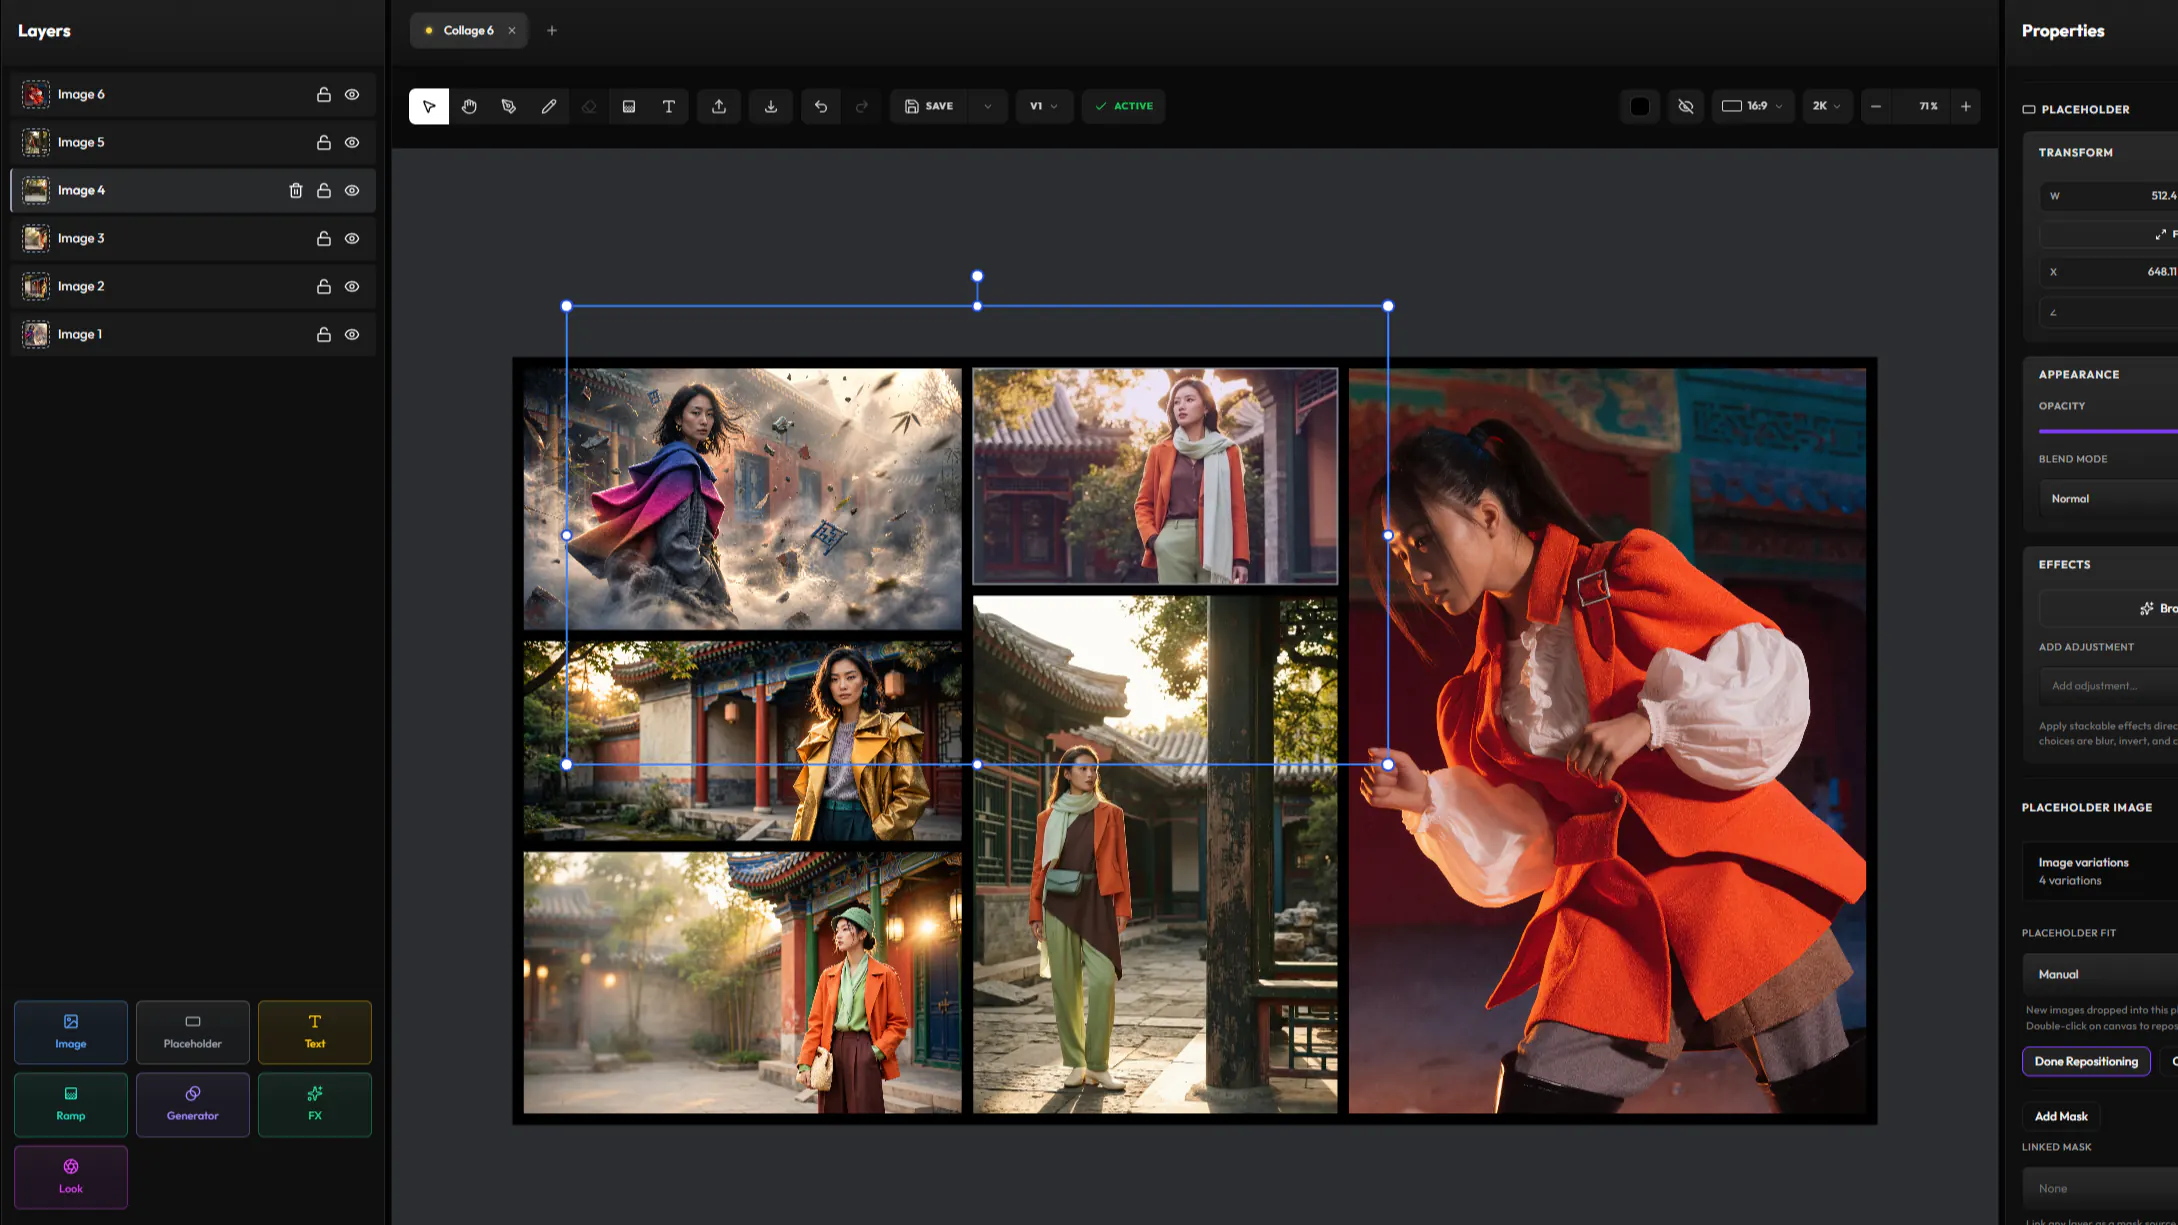Image resolution: width=2178 pixels, height=1225 pixels.
Task: Open the 2K resolution dropdown
Action: (1826, 106)
